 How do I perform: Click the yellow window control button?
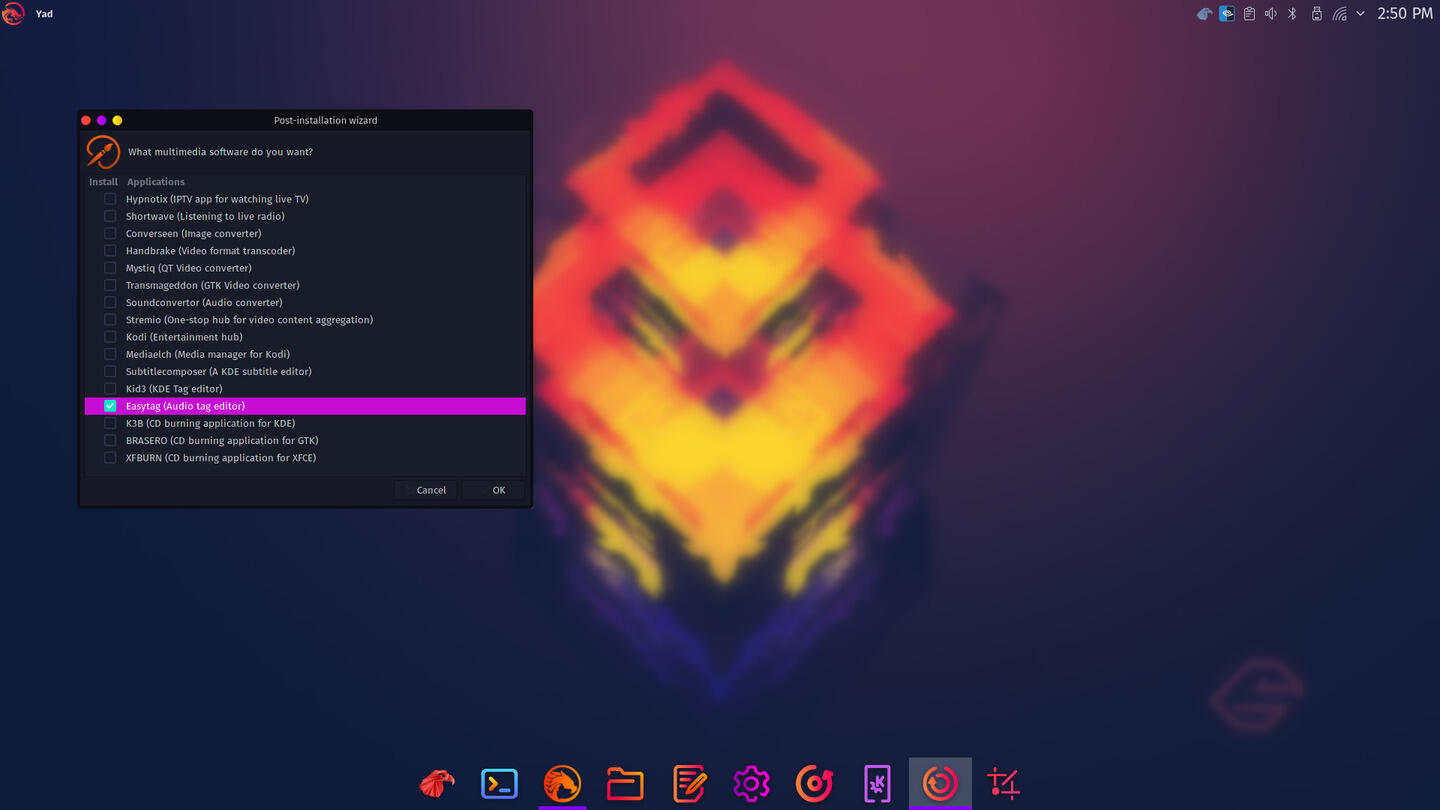coord(117,120)
